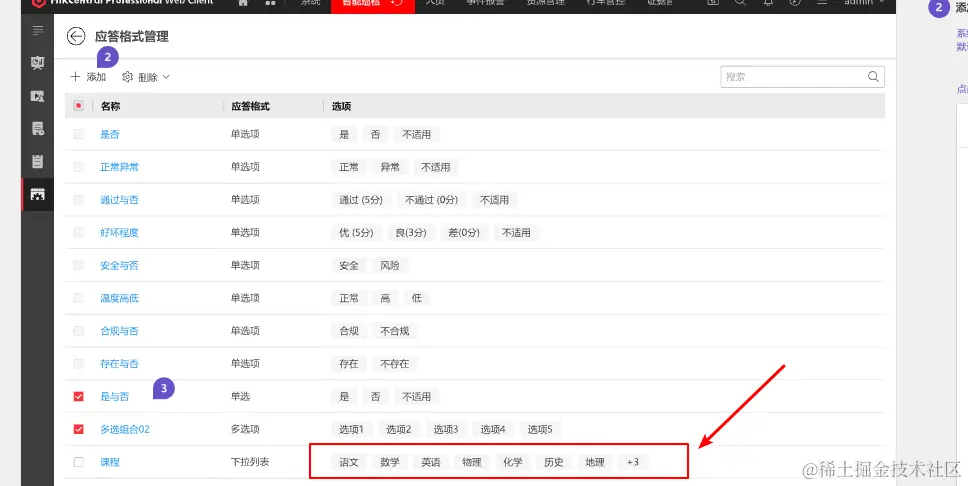Viewport: 968px width, 486px height.
Task: Check the box for row 安全与否
Action: (78, 265)
